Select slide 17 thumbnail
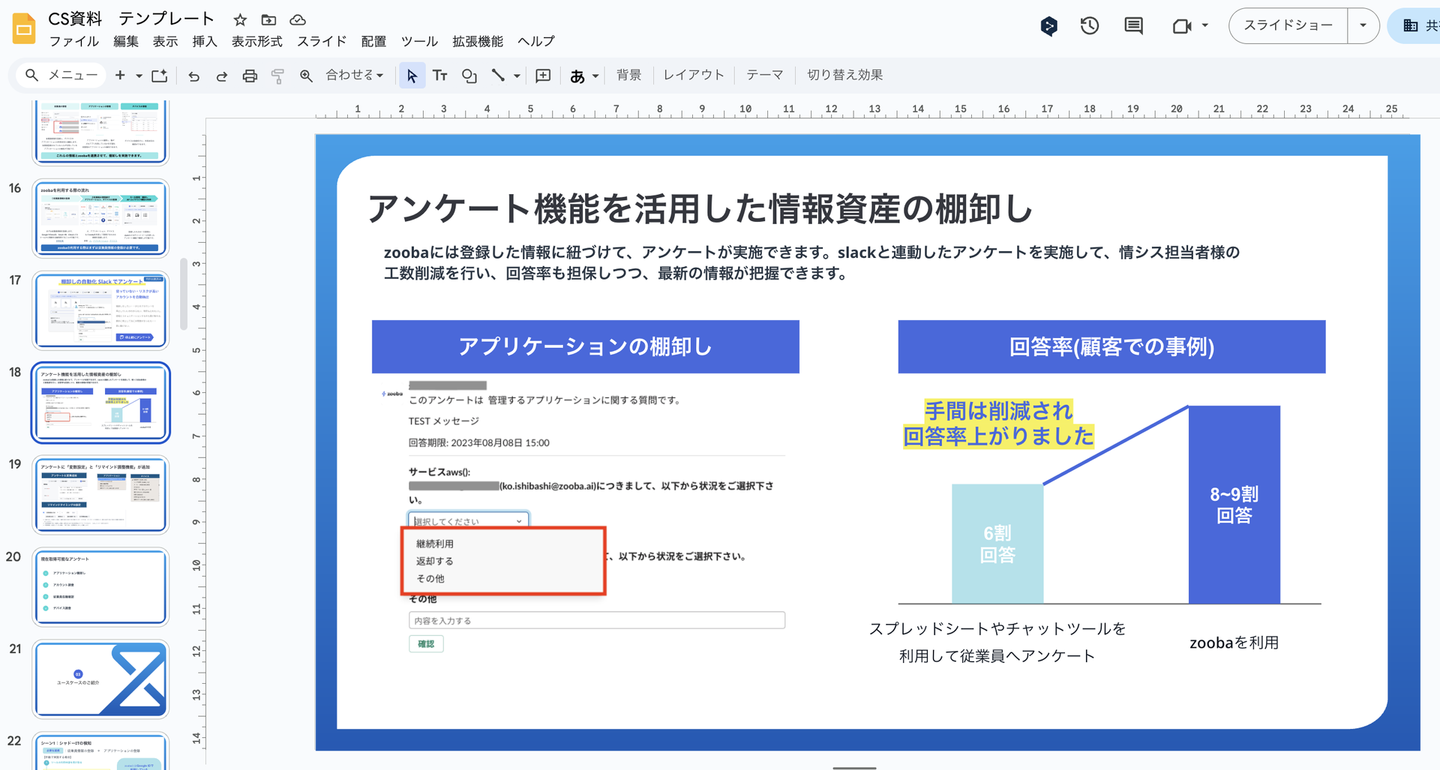Viewport: 1440px width, 770px height. pos(101,311)
